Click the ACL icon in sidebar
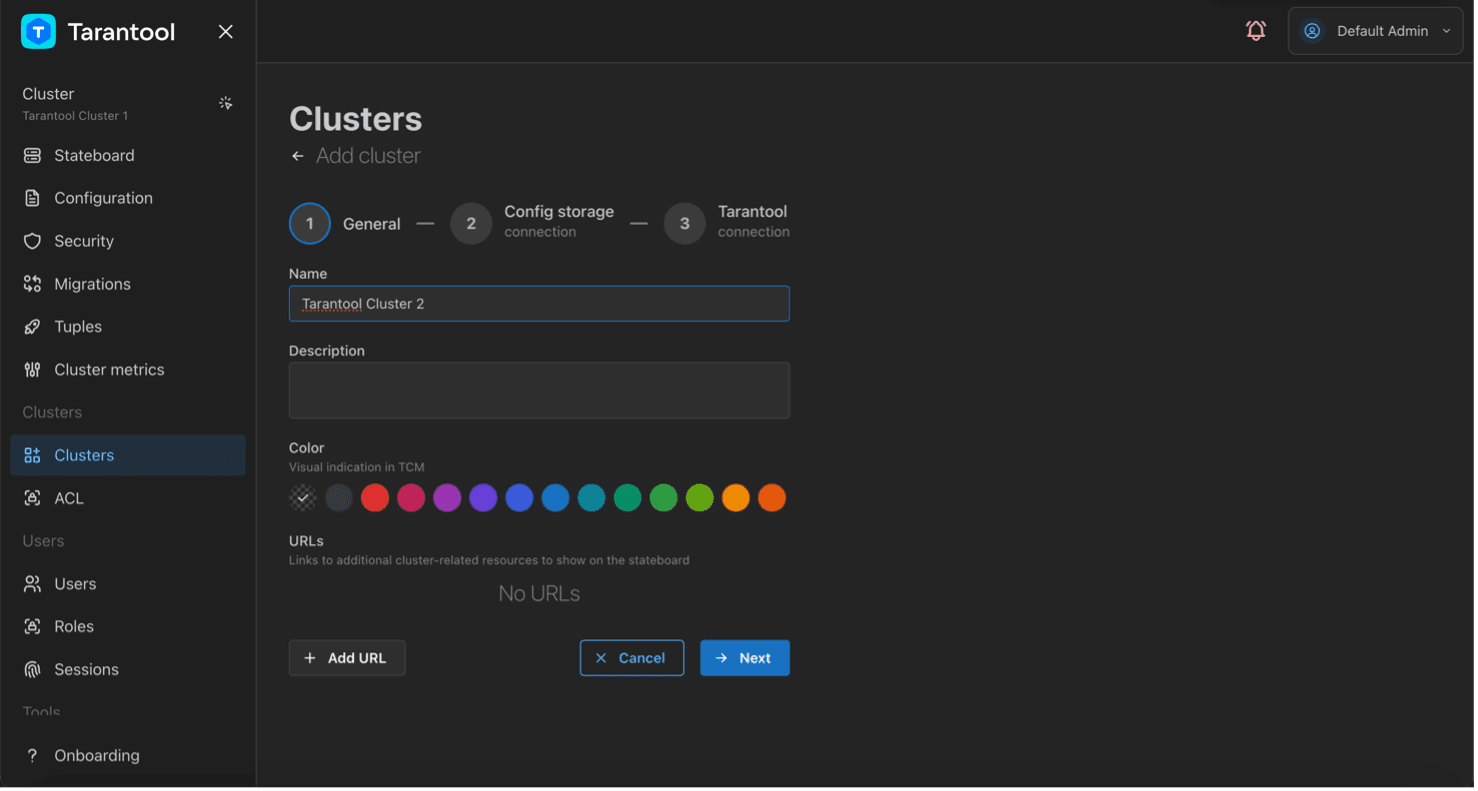Image resolution: width=1478 pixels, height=791 pixels. click(x=32, y=499)
